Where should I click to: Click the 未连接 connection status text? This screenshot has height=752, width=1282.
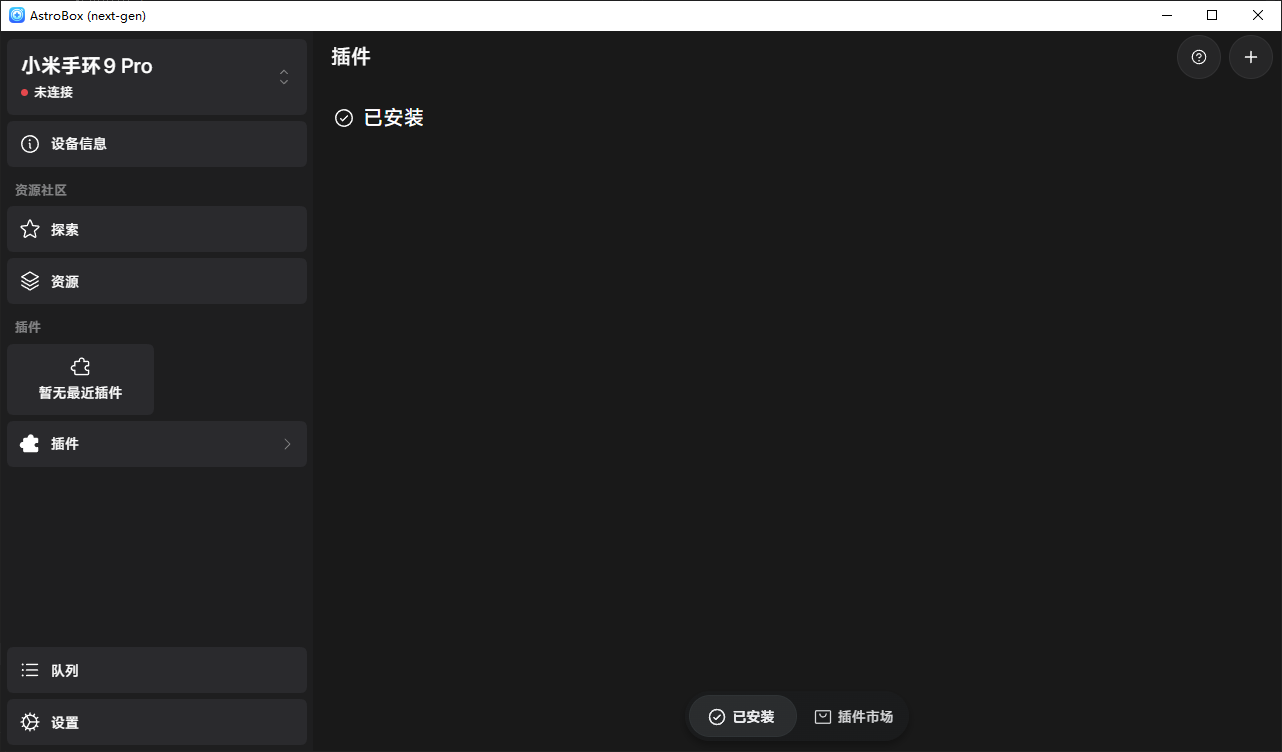[54, 92]
